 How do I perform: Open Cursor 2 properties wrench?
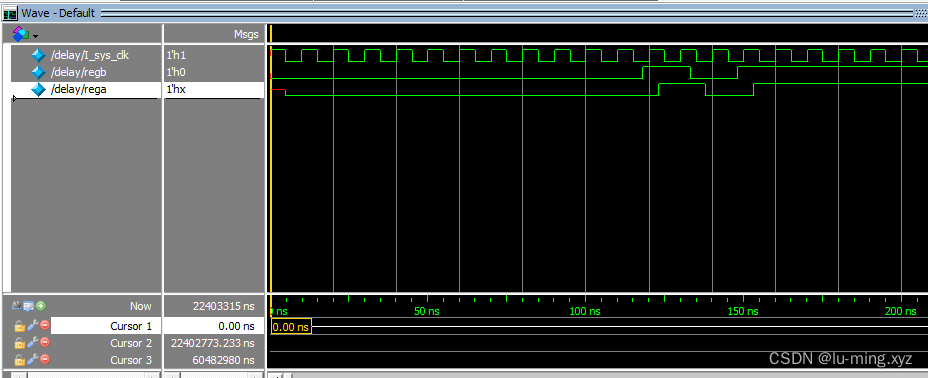click(32, 343)
